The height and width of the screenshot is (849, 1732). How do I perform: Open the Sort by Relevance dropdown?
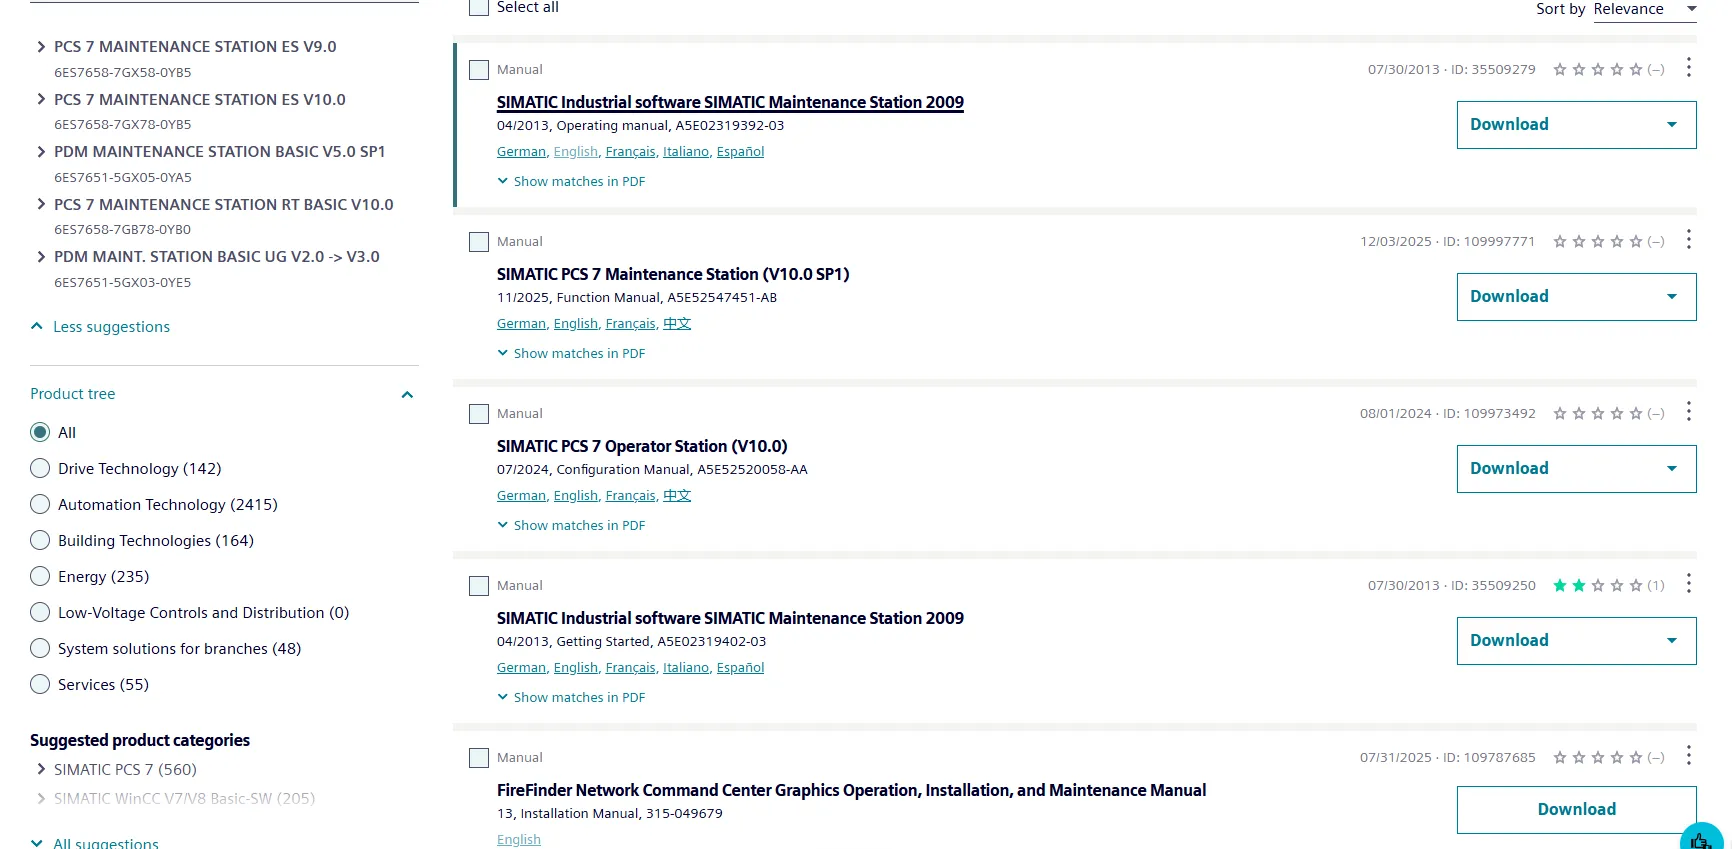(x=1645, y=9)
